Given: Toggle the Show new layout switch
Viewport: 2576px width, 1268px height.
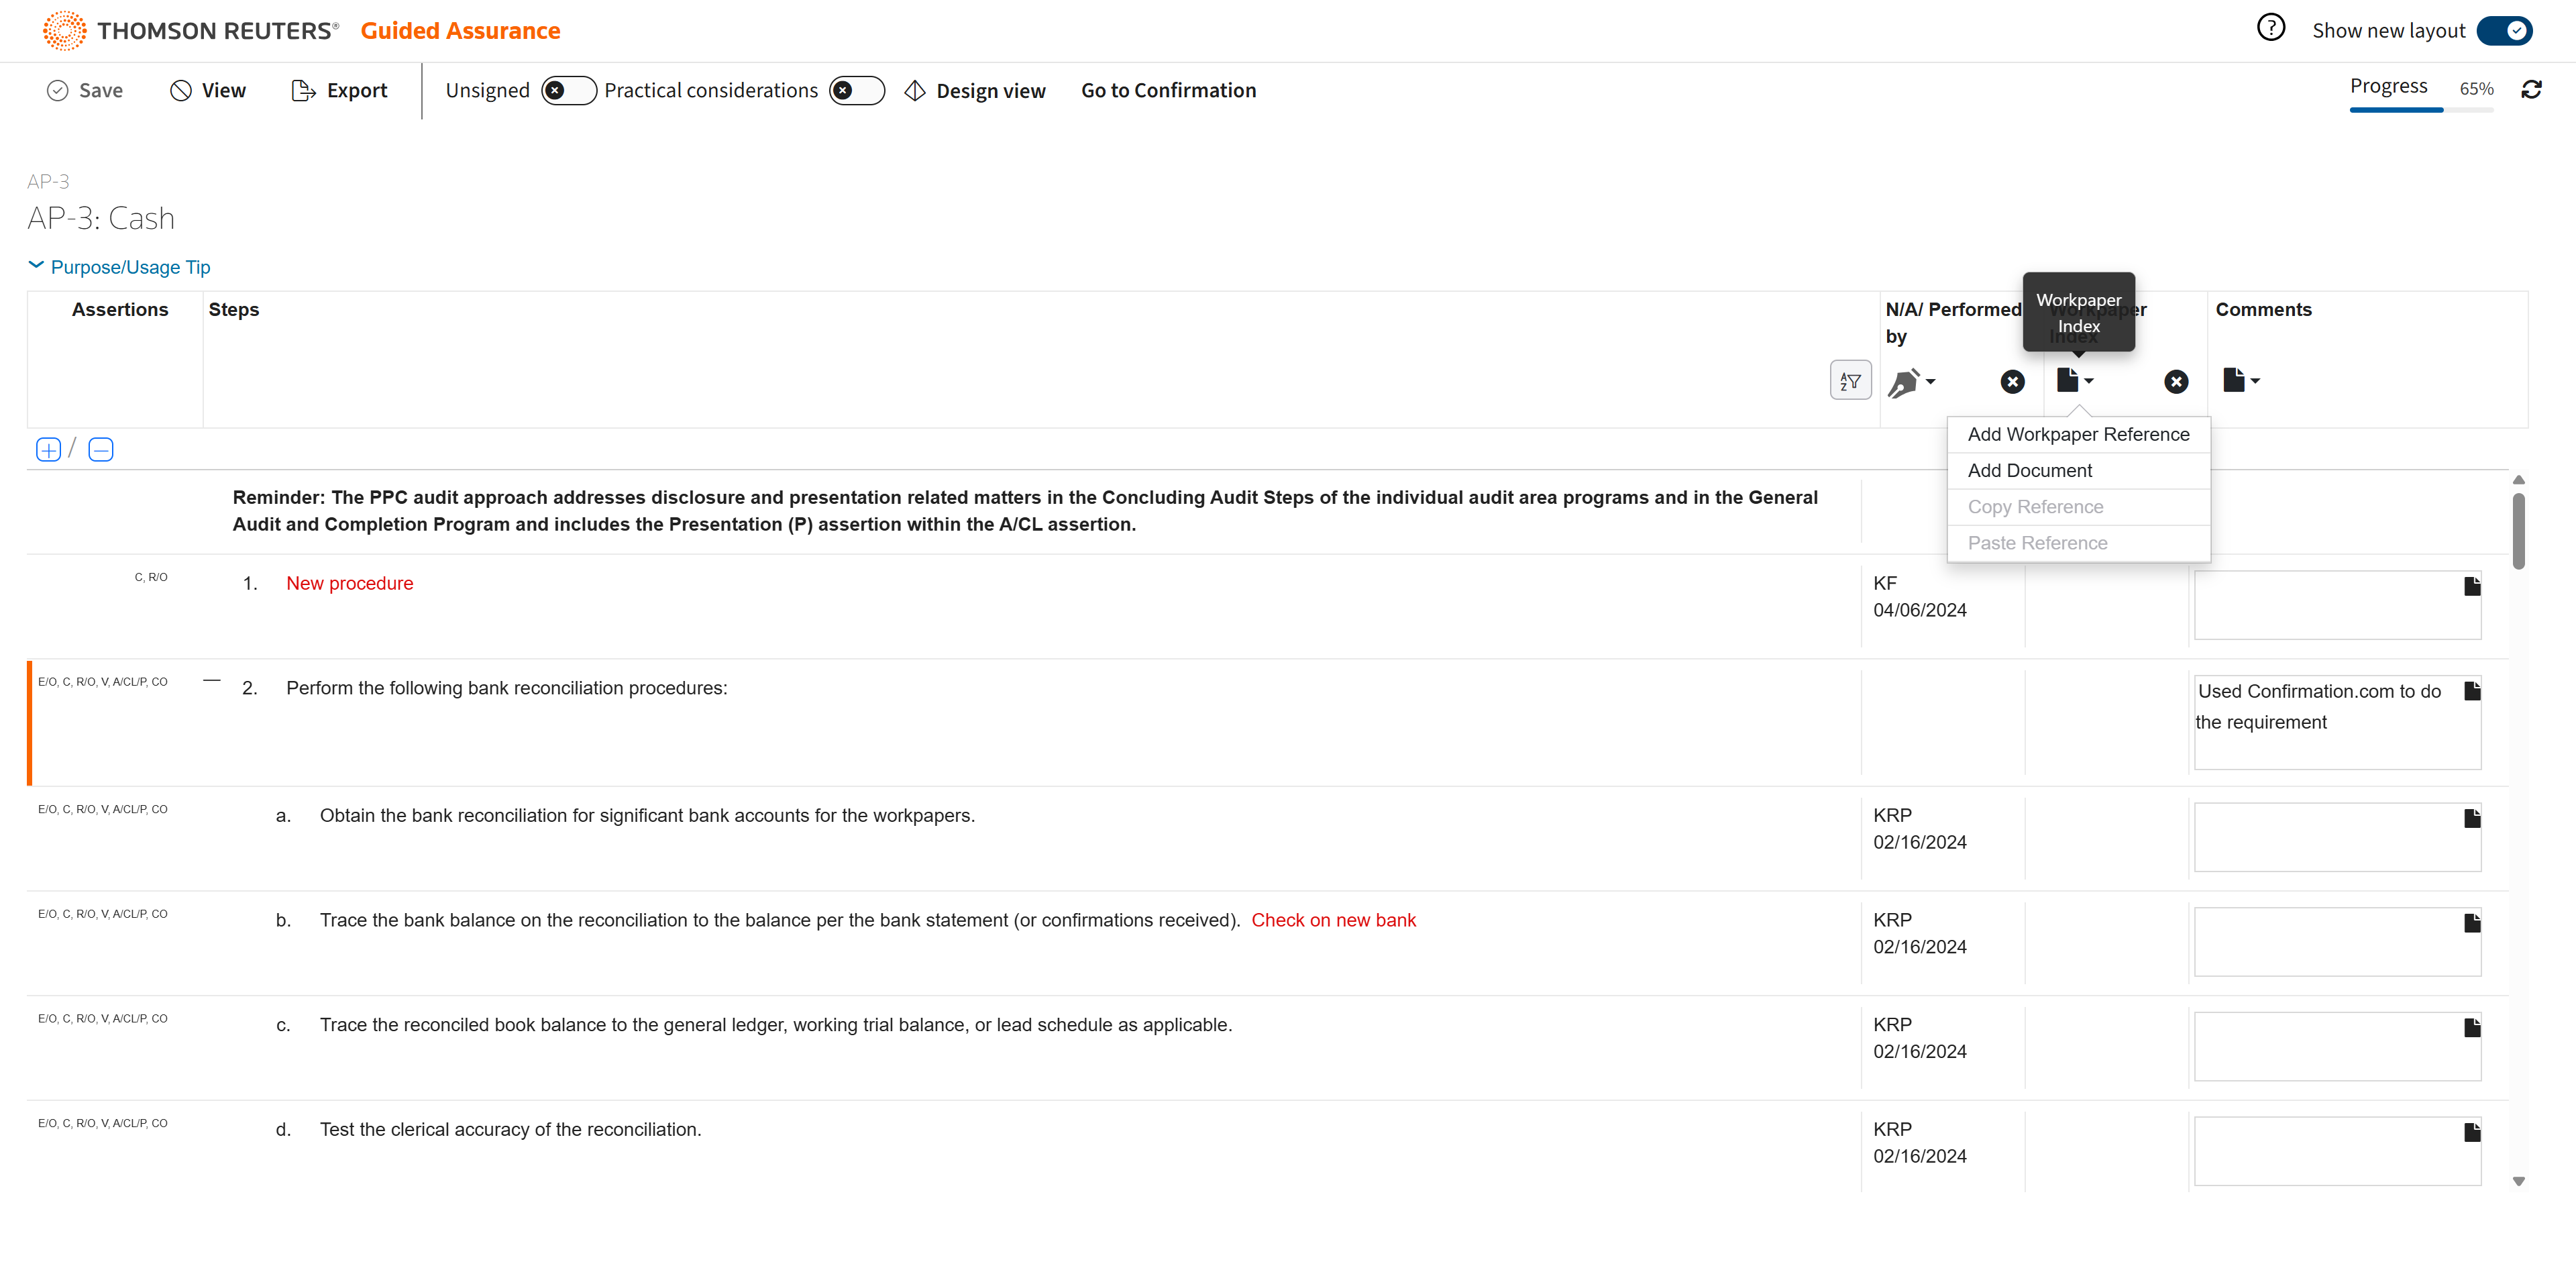Looking at the screenshot, I should [x=2504, y=31].
